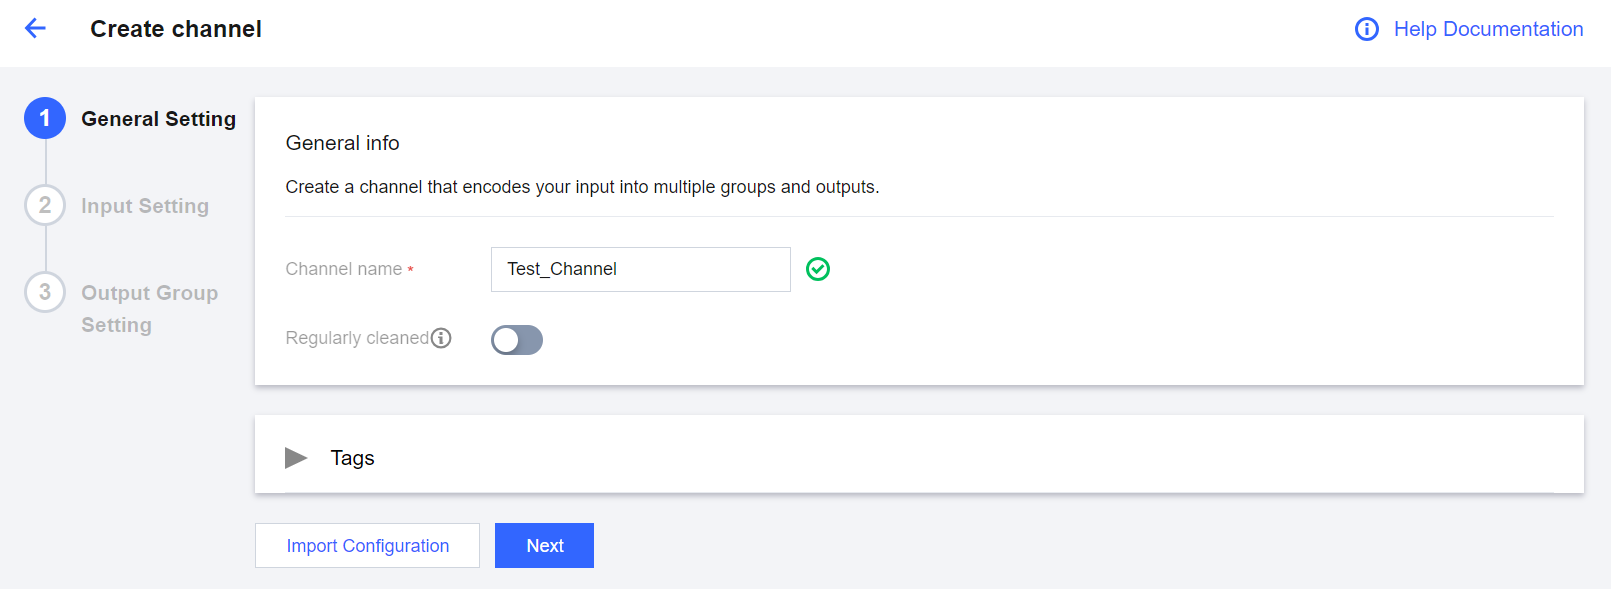This screenshot has height=589, width=1611.
Task: Expand the Tags section triangle
Action: tap(296, 458)
